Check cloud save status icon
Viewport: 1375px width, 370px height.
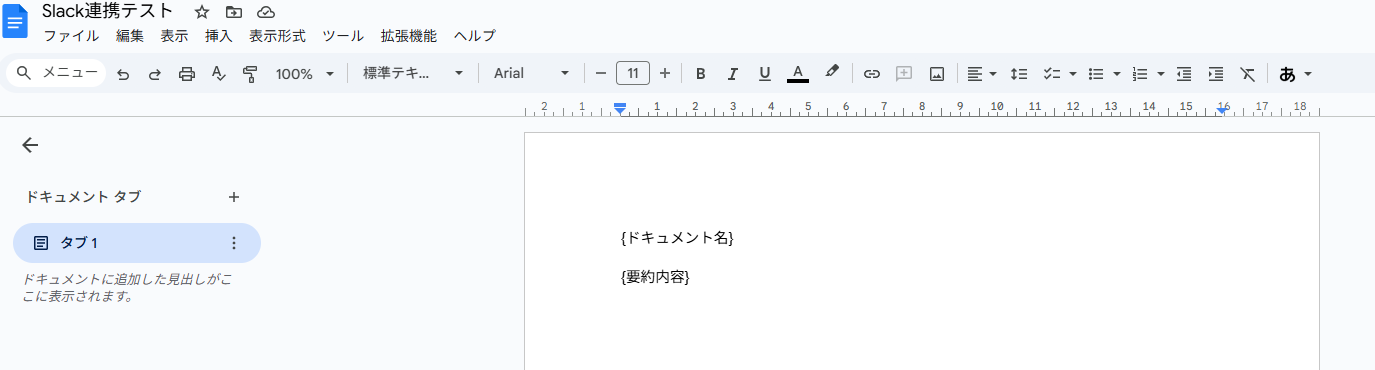266,12
